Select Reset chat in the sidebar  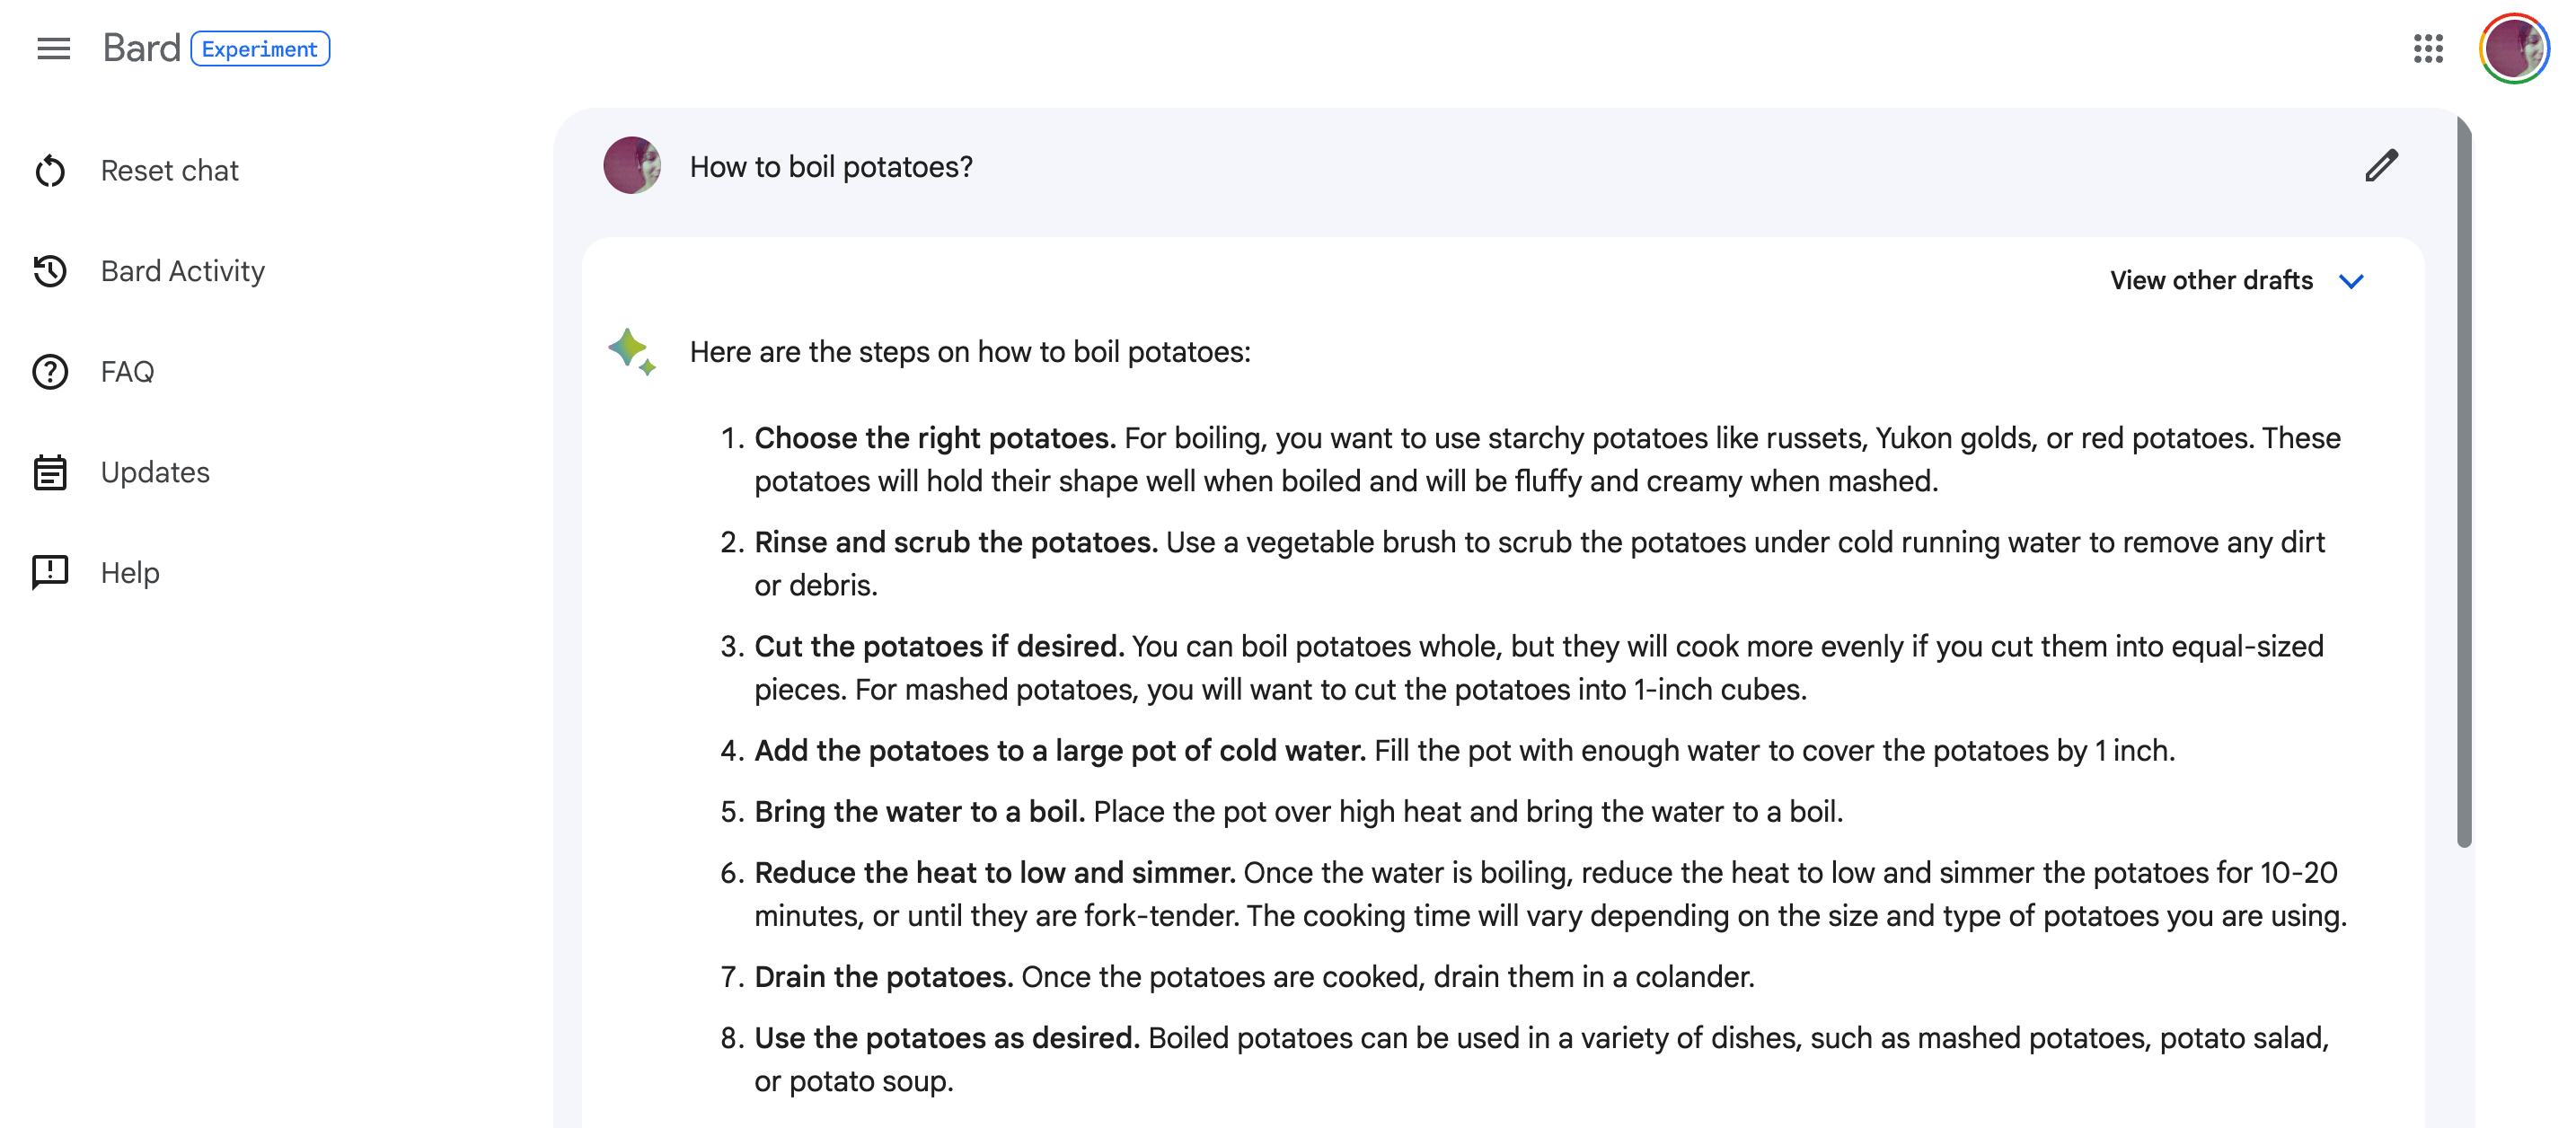pos(170,171)
